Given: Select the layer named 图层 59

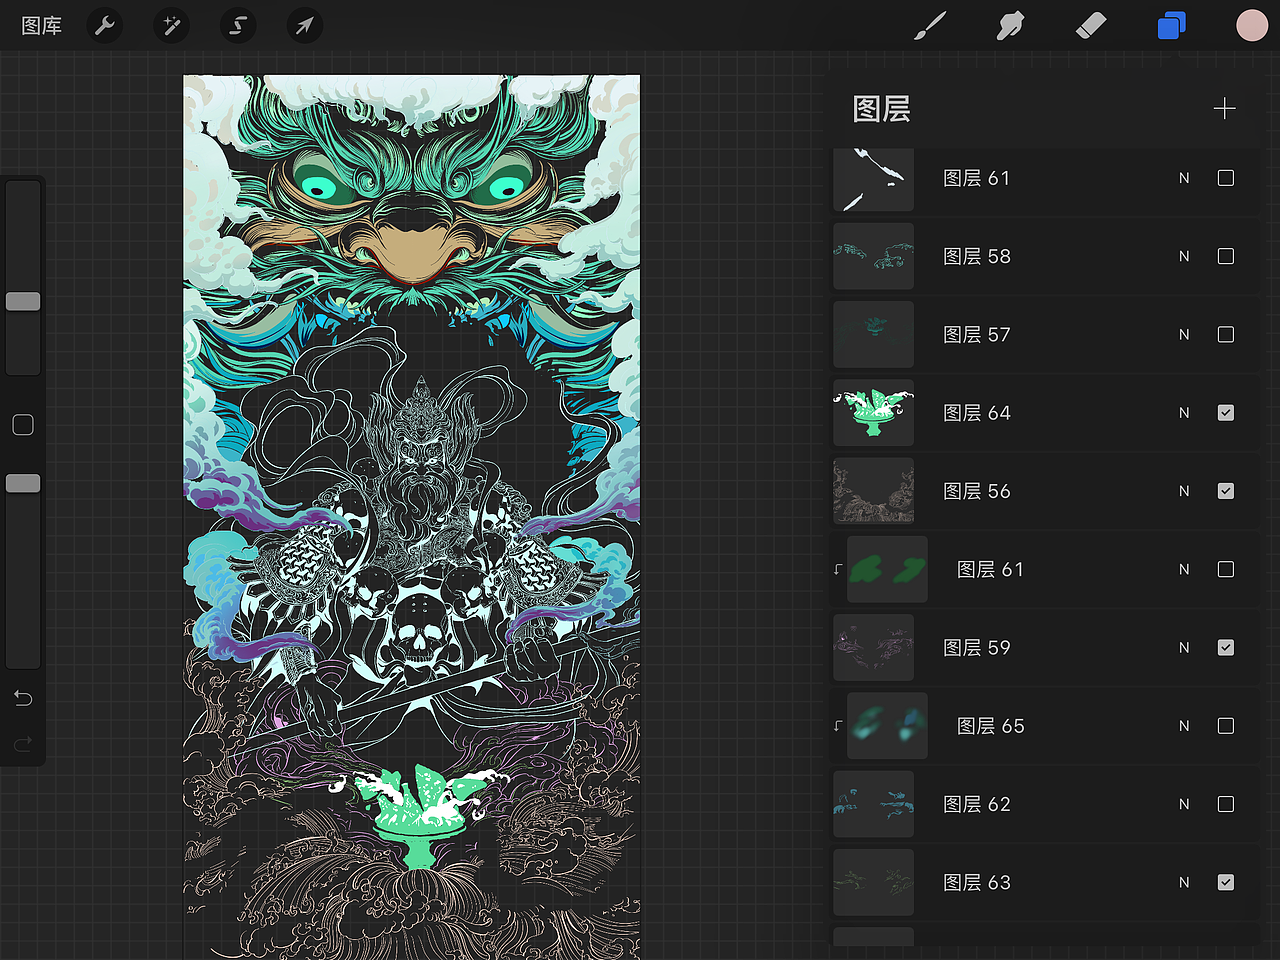Looking at the screenshot, I should [977, 648].
